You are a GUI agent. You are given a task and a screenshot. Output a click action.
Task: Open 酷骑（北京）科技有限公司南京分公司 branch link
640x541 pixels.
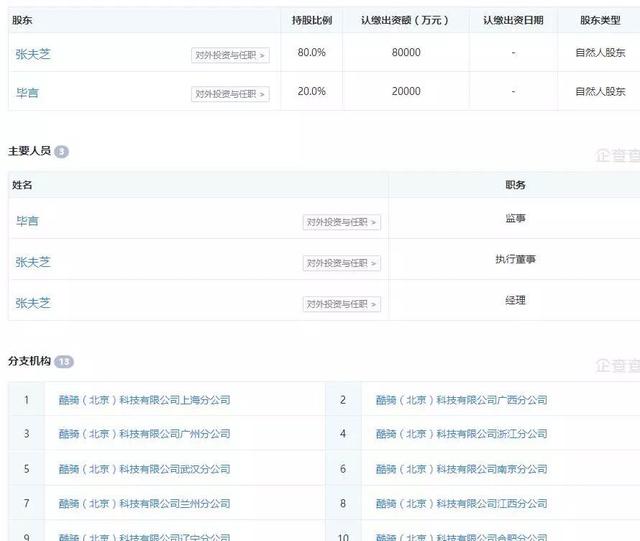(x=462, y=469)
